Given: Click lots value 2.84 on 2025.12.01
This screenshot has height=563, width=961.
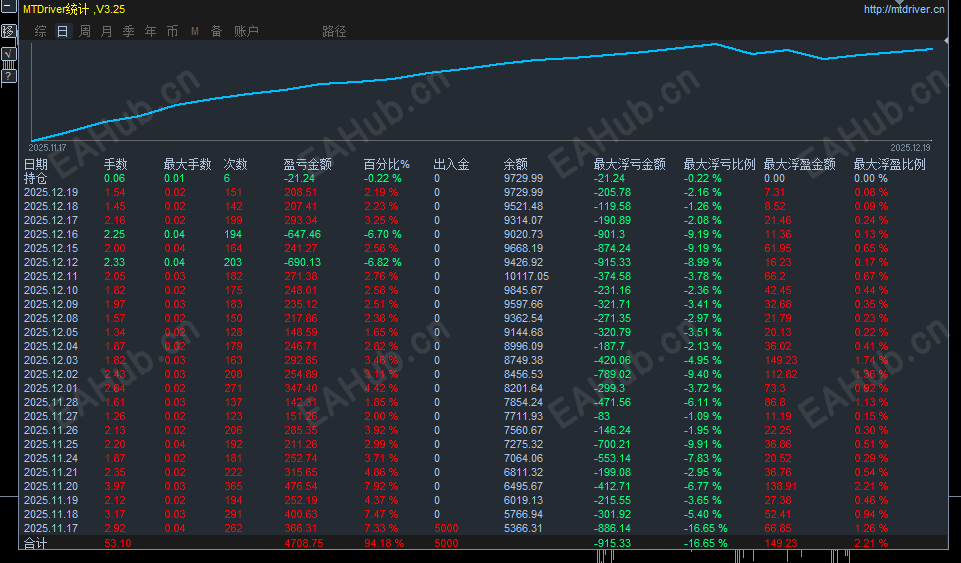Looking at the screenshot, I should coord(115,388).
